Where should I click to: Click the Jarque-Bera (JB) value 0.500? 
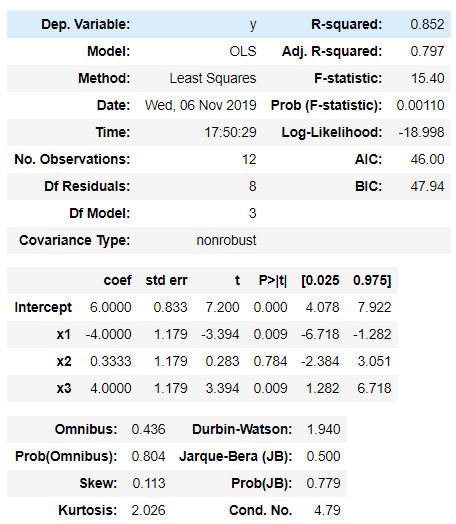(323, 456)
